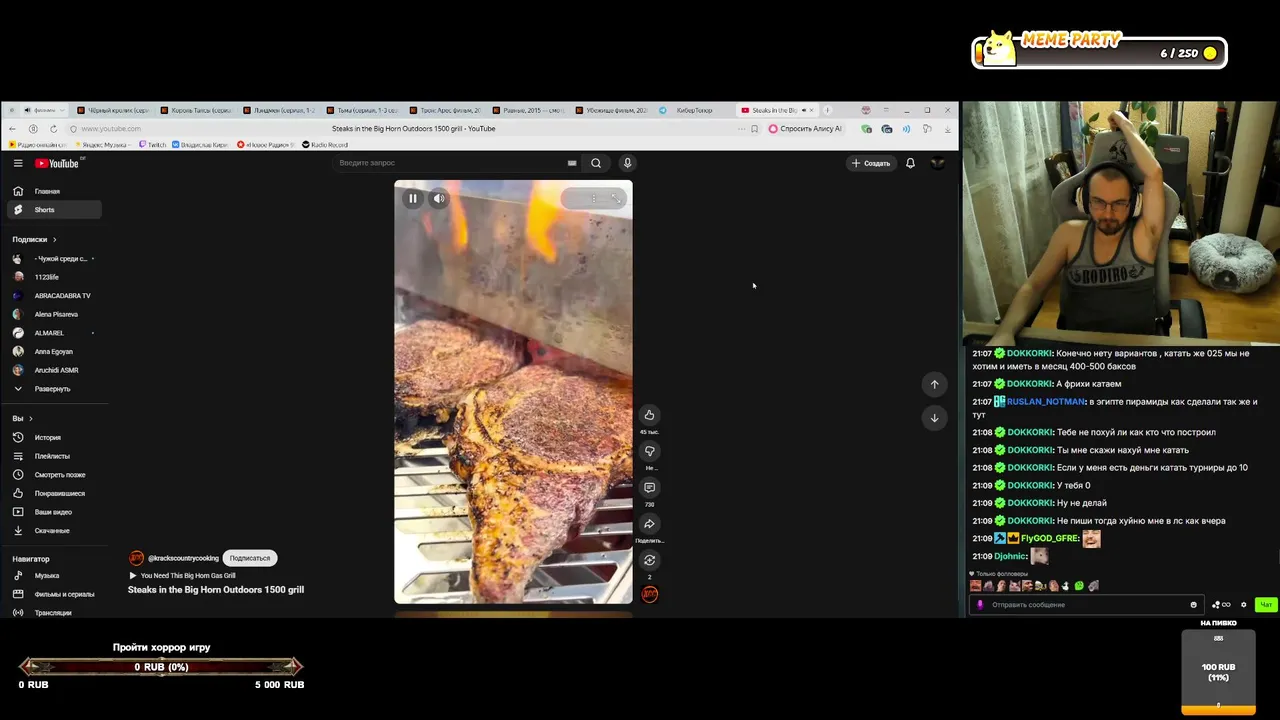Viewport: 1280px width, 720px height.
Task: Open the emoji picker in chat input
Action: pos(1193,604)
